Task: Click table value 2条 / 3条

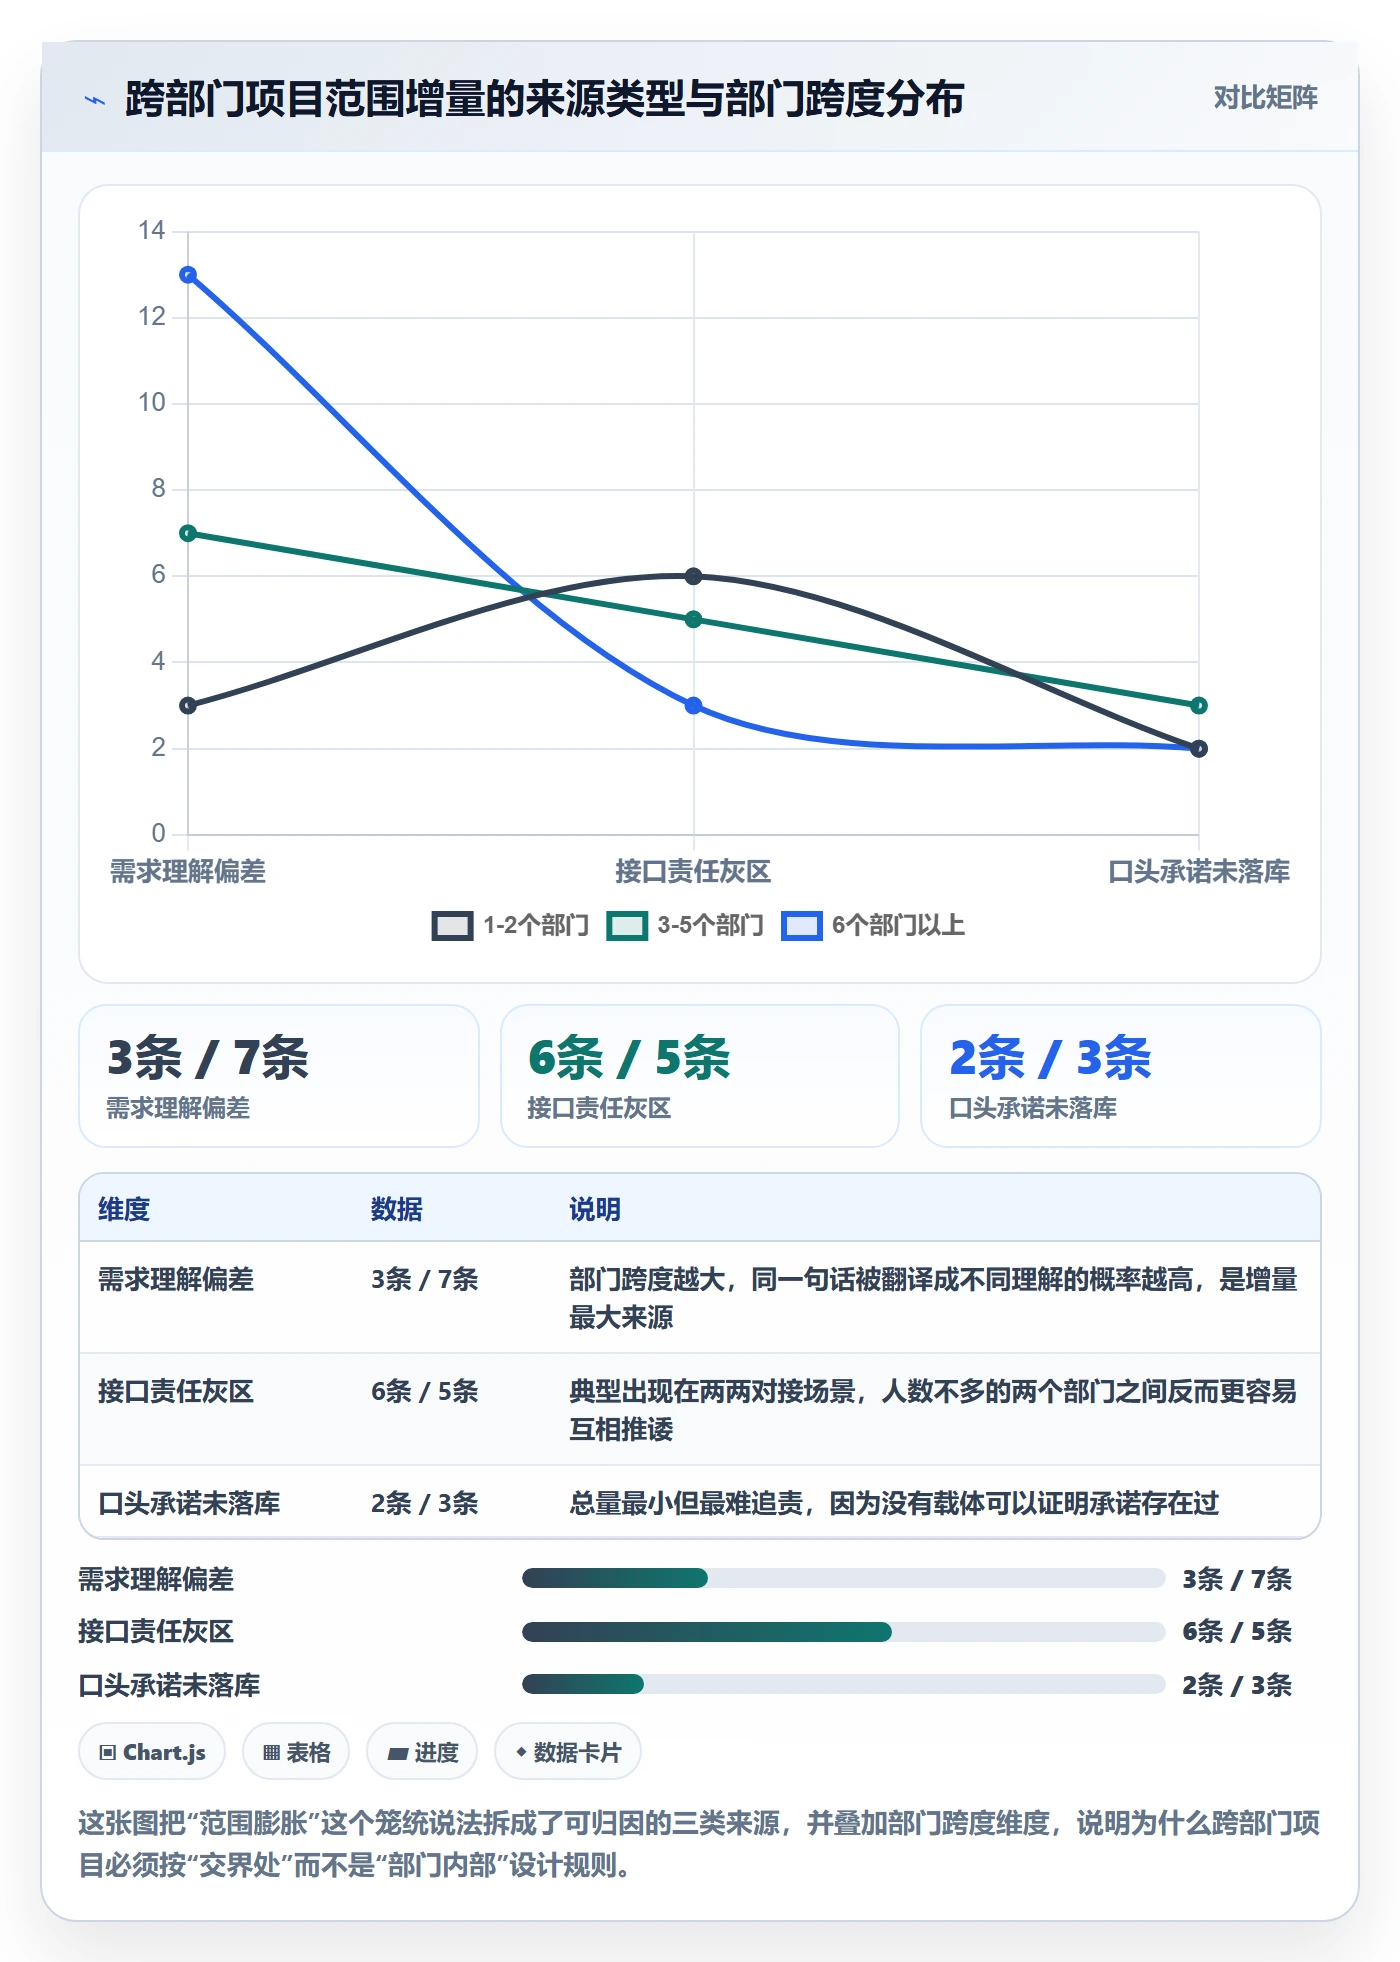Action: click(425, 1503)
